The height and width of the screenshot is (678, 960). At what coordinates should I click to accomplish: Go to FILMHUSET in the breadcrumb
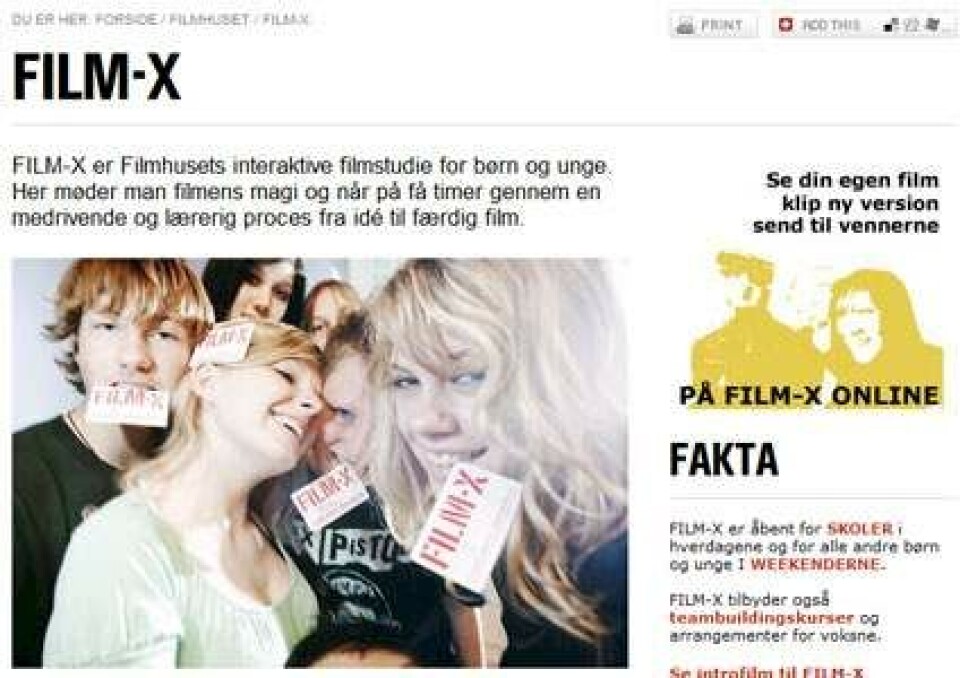209,20
